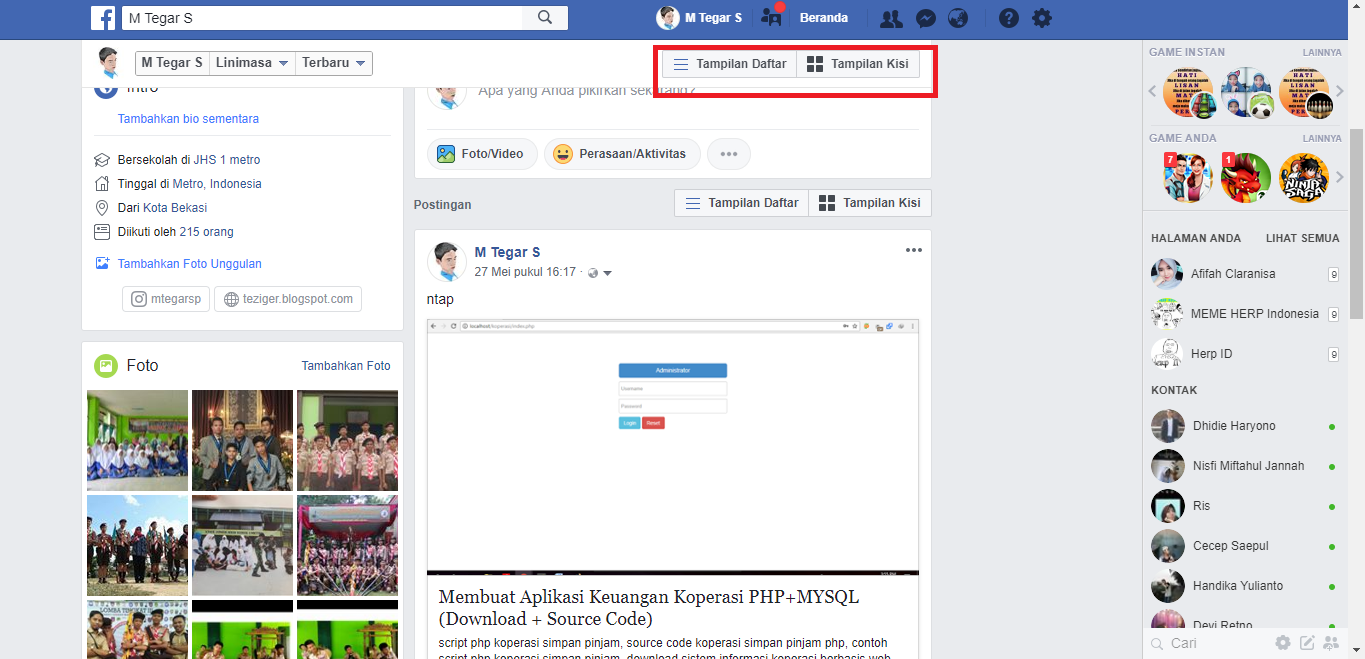Screen dimensions: 1365x659
Task: Open LAINNYA next to GAME INSTAN
Action: 1322,51
